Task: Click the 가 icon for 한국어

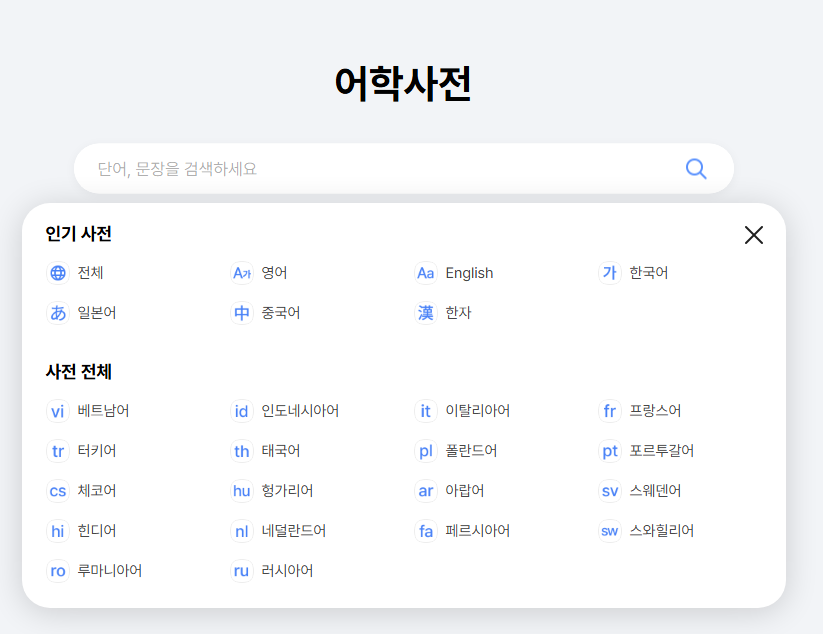Action: (x=610, y=273)
